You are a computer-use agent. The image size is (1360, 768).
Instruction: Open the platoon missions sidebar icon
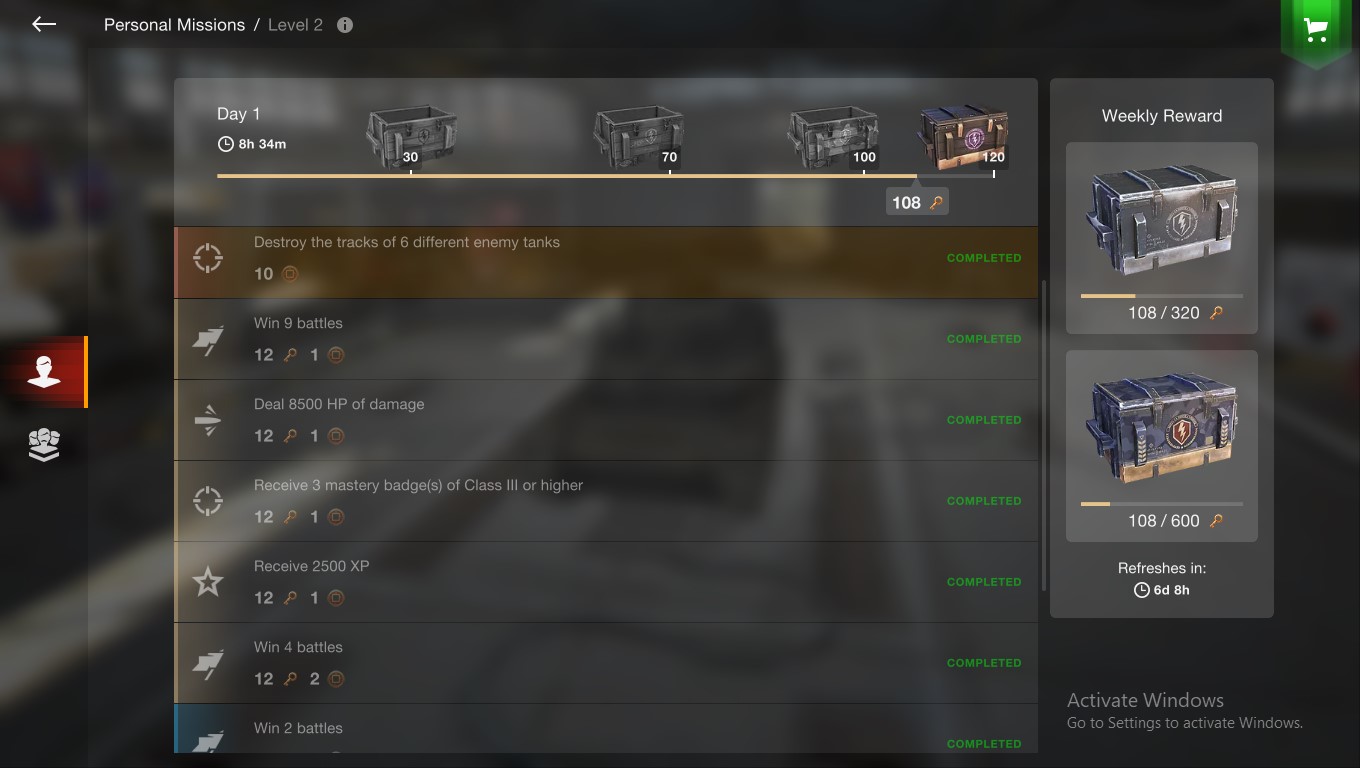[44, 444]
